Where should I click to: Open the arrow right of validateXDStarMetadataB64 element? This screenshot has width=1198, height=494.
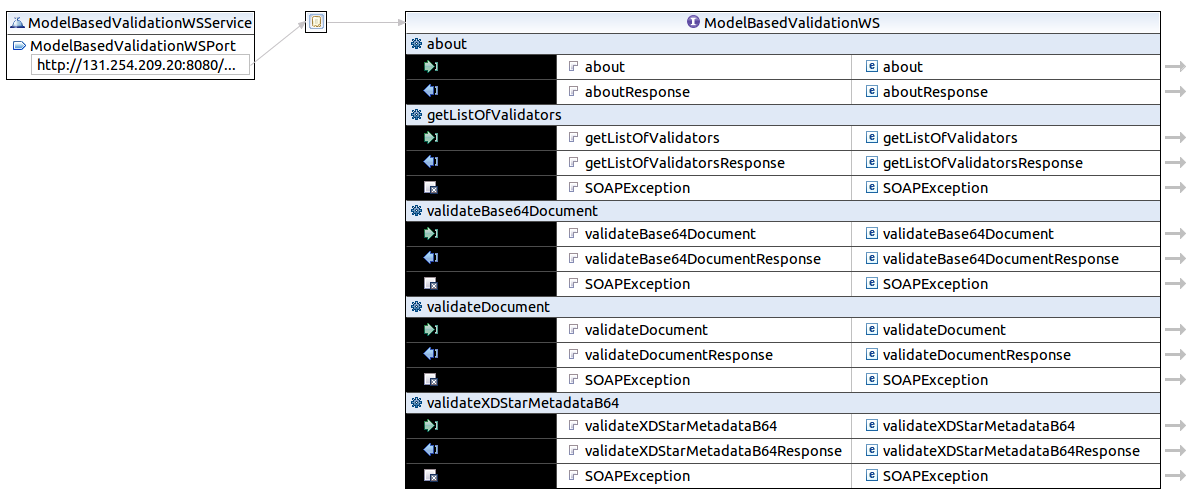point(1175,426)
